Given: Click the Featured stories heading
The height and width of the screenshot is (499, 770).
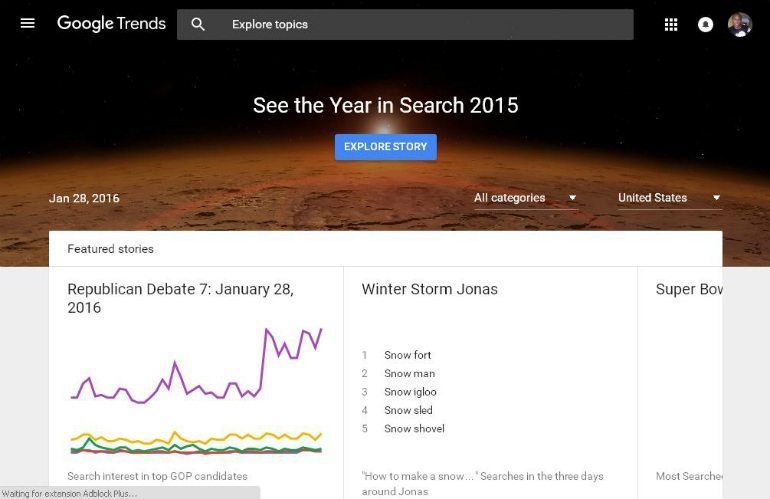Looking at the screenshot, I should coord(110,249).
